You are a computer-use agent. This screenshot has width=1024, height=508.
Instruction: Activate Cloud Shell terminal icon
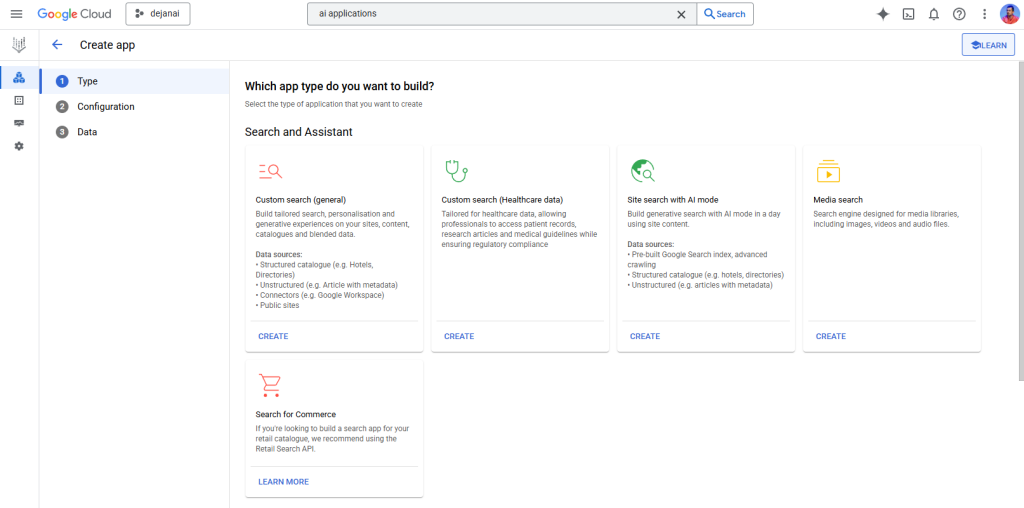click(908, 14)
